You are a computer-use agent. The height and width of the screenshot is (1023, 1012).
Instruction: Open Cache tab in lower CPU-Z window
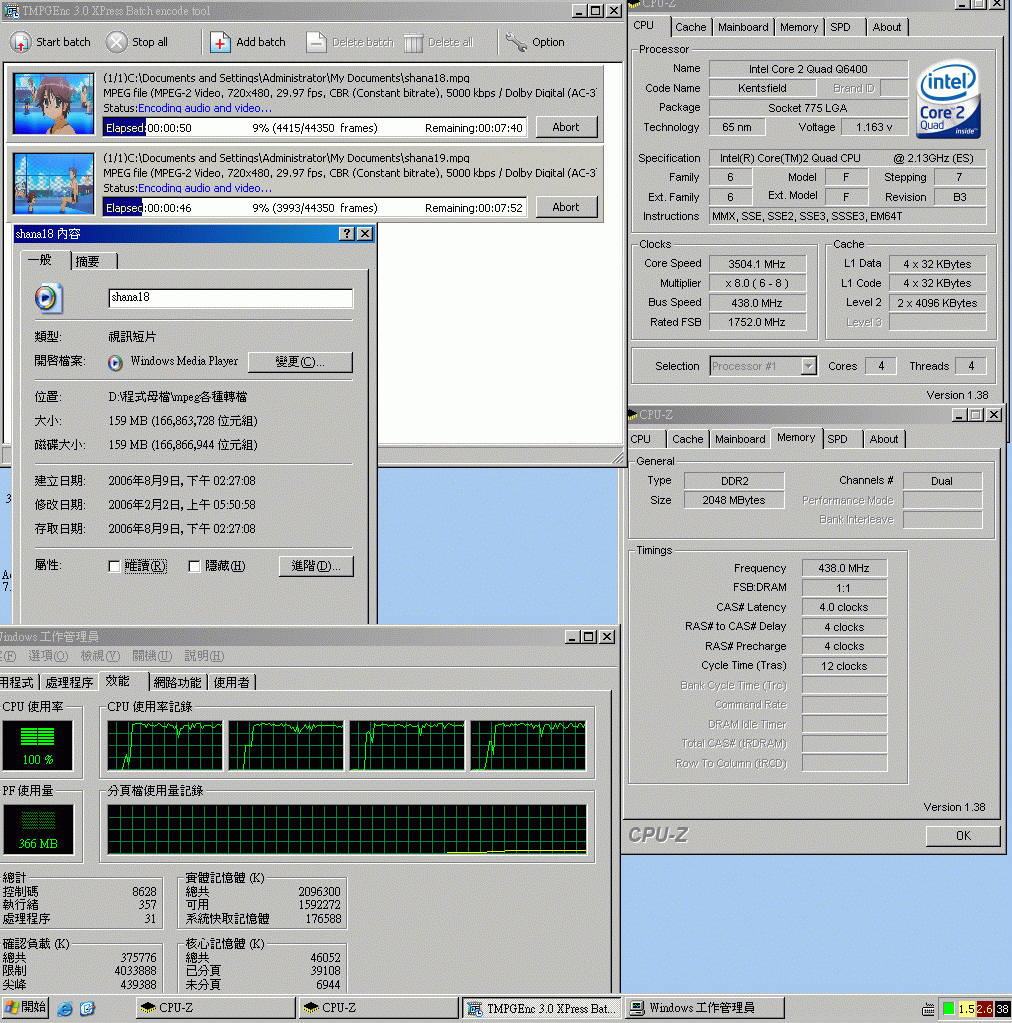pos(688,439)
